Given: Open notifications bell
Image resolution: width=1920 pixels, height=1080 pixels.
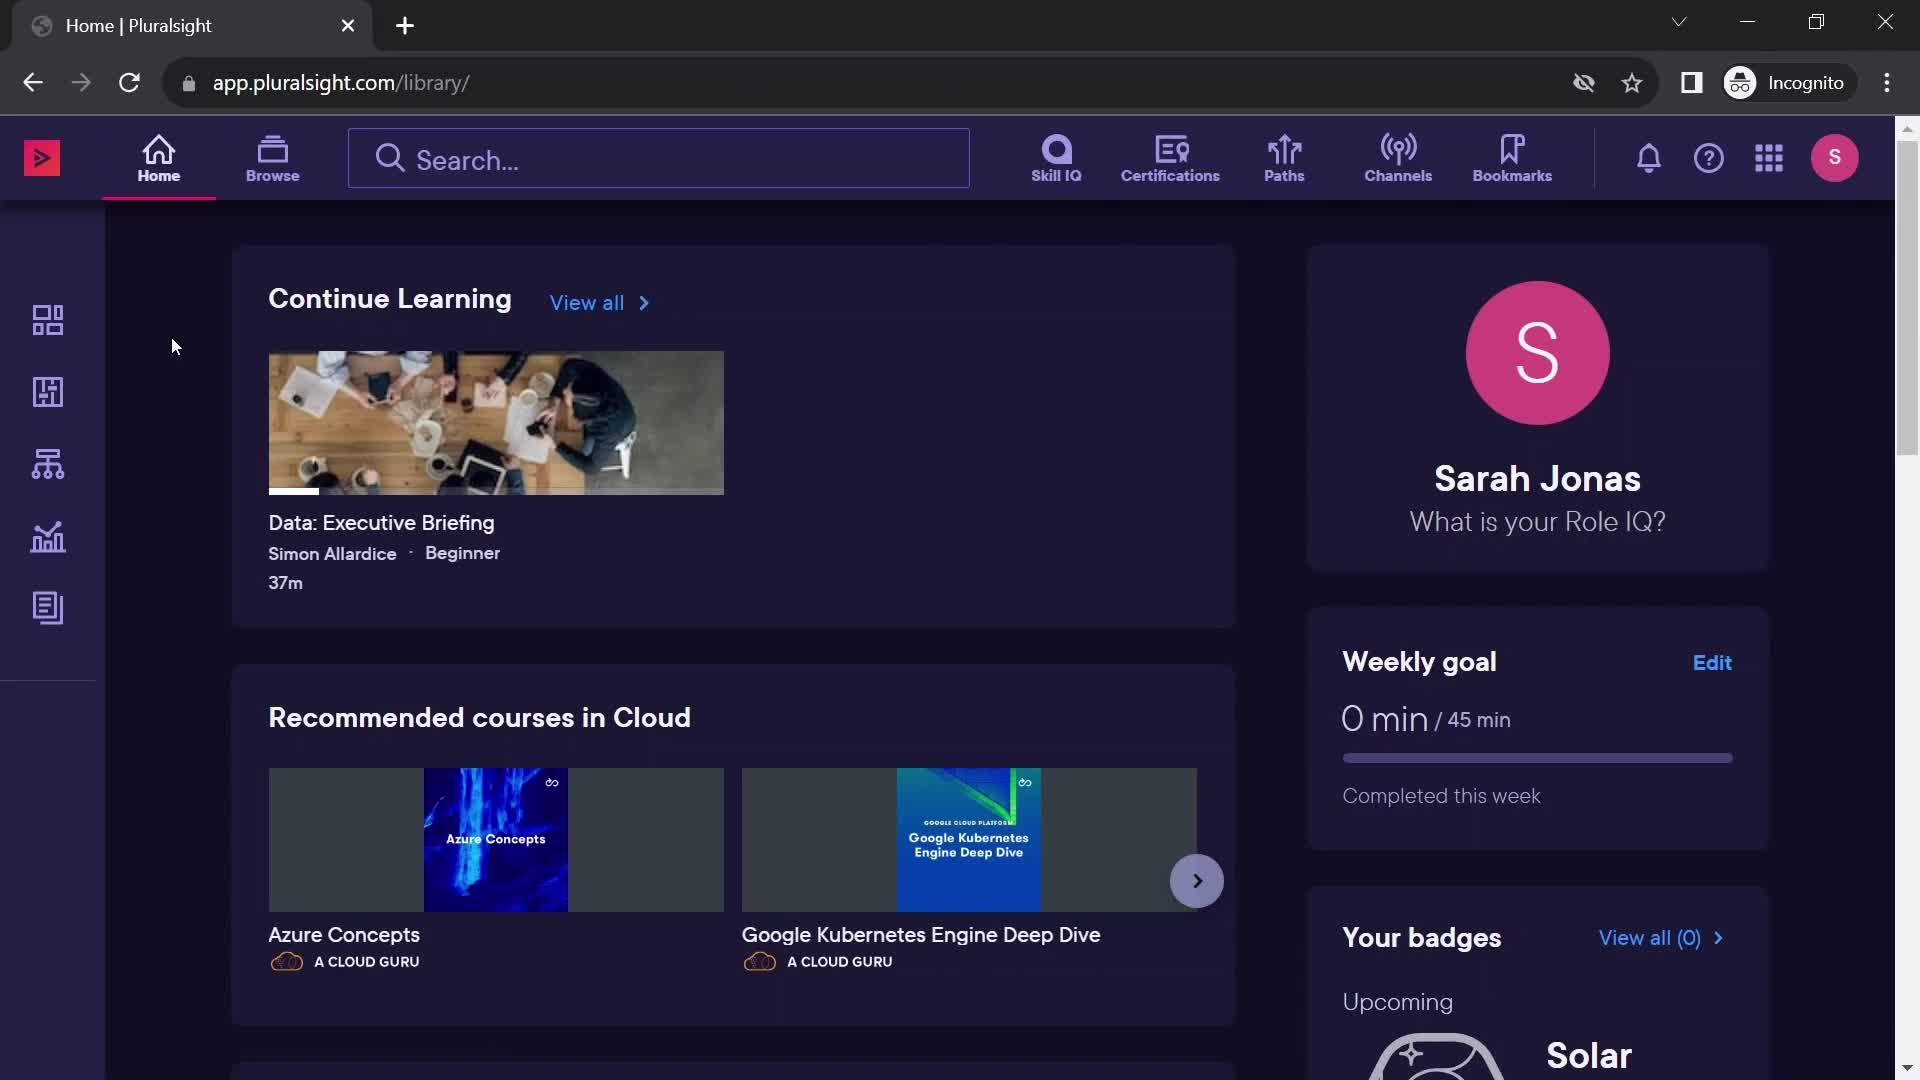Looking at the screenshot, I should [x=1649, y=158].
